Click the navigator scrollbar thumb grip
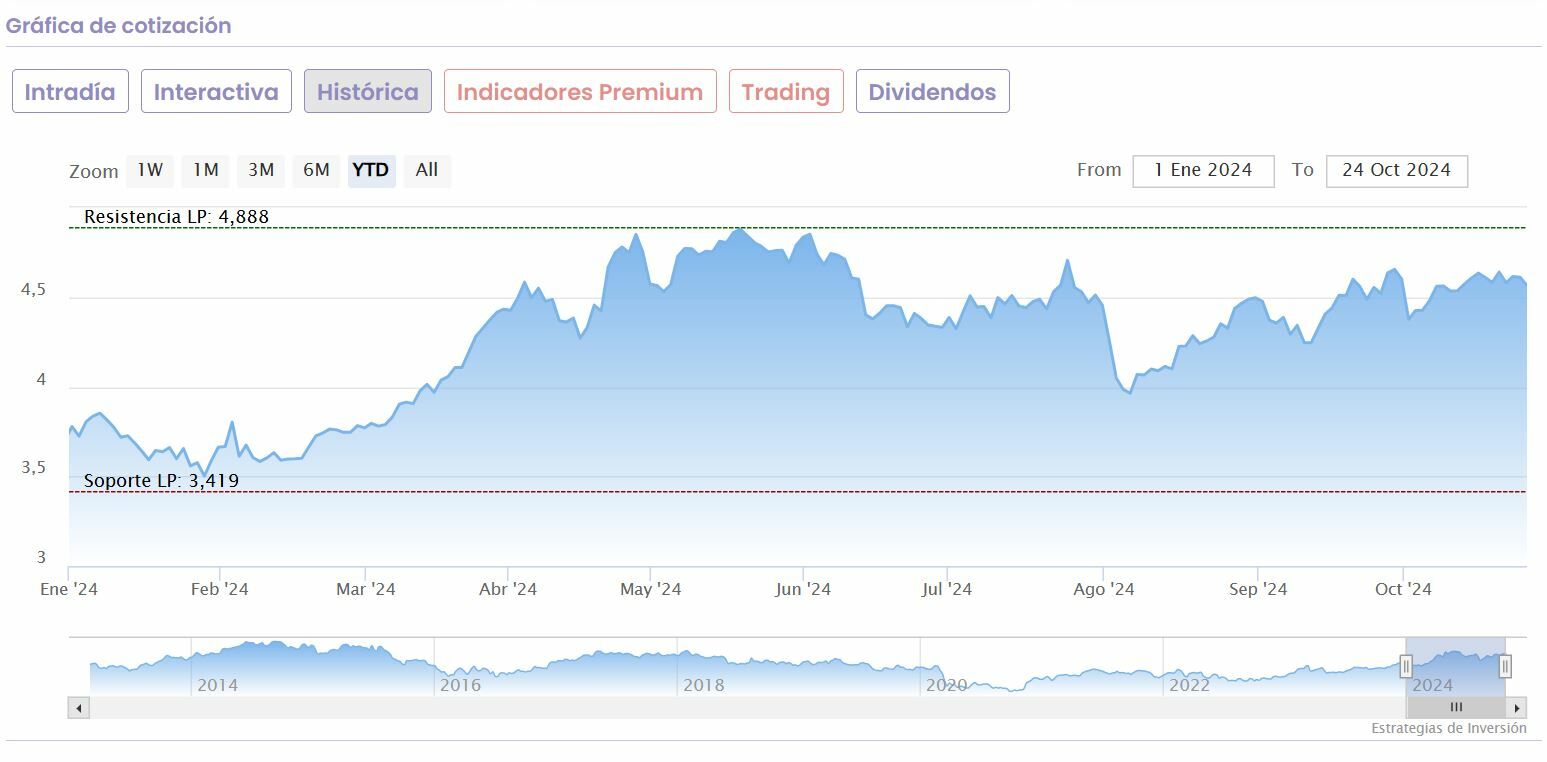1547x762 pixels. pyautogui.click(x=1456, y=708)
